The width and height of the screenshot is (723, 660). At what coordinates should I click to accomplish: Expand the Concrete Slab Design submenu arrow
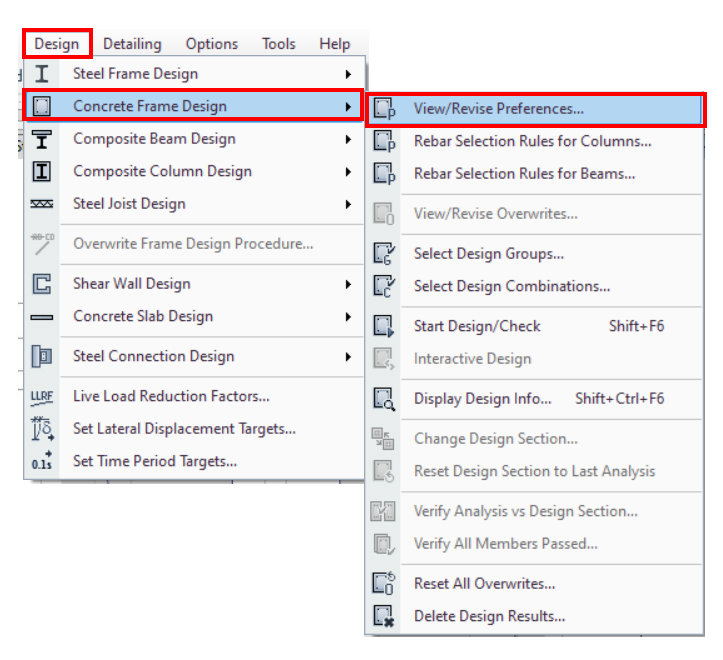click(x=348, y=317)
